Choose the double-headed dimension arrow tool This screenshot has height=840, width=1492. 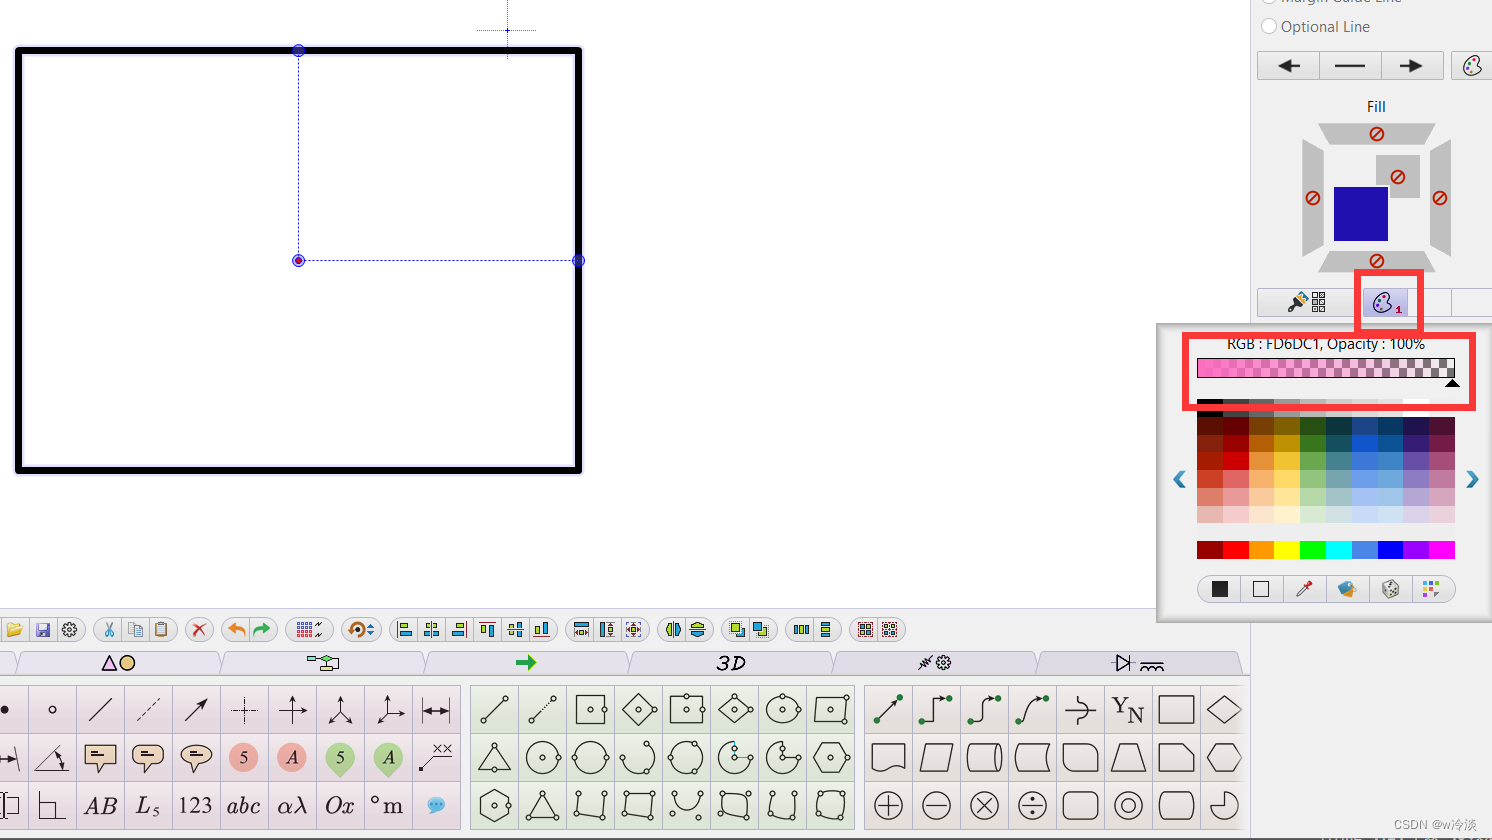click(436, 710)
